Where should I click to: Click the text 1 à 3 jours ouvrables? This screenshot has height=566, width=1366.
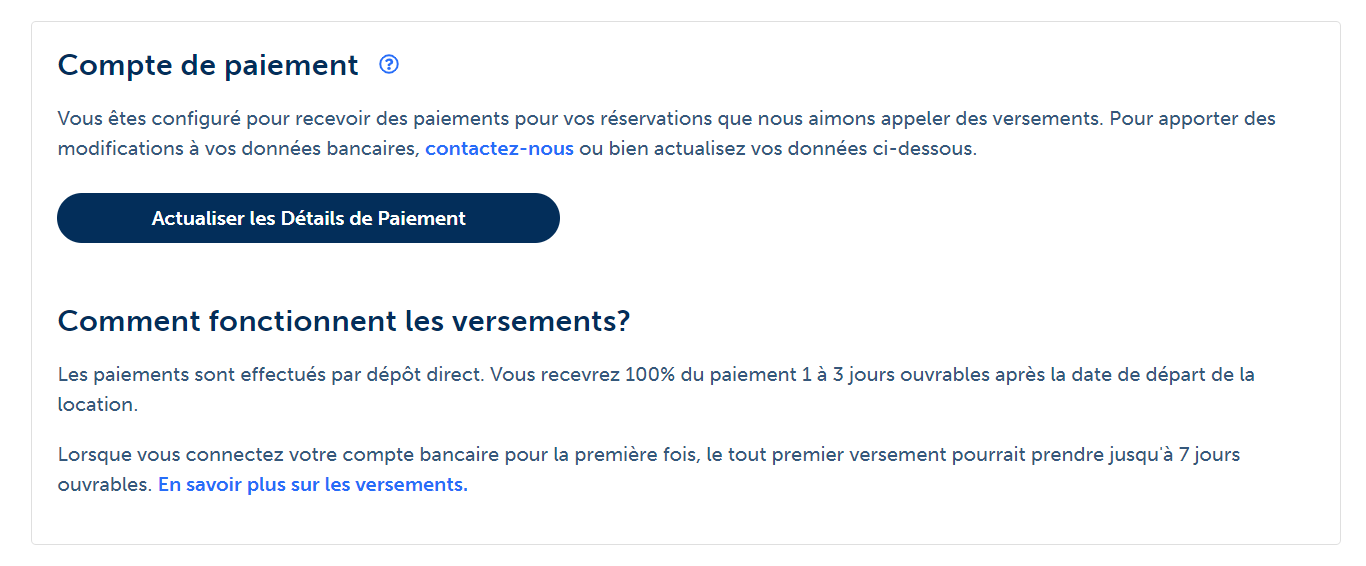tap(896, 375)
